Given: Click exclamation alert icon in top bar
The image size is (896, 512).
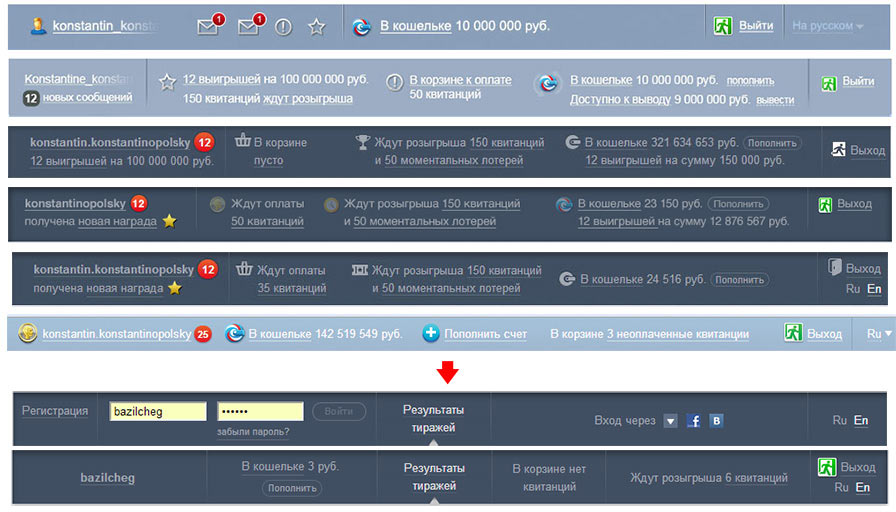Looking at the screenshot, I should point(283,26).
